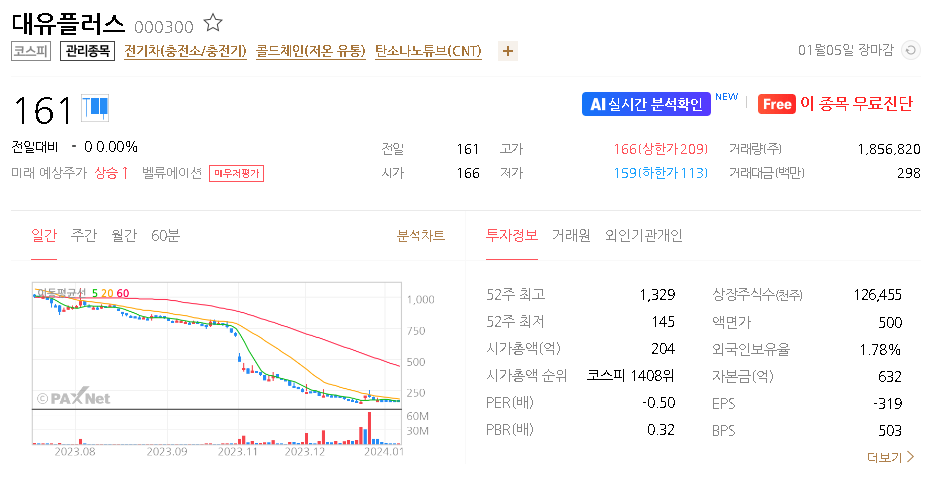Open AI 실시간 분석확인 button
The height and width of the screenshot is (483, 925).
[x=646, y=104]
